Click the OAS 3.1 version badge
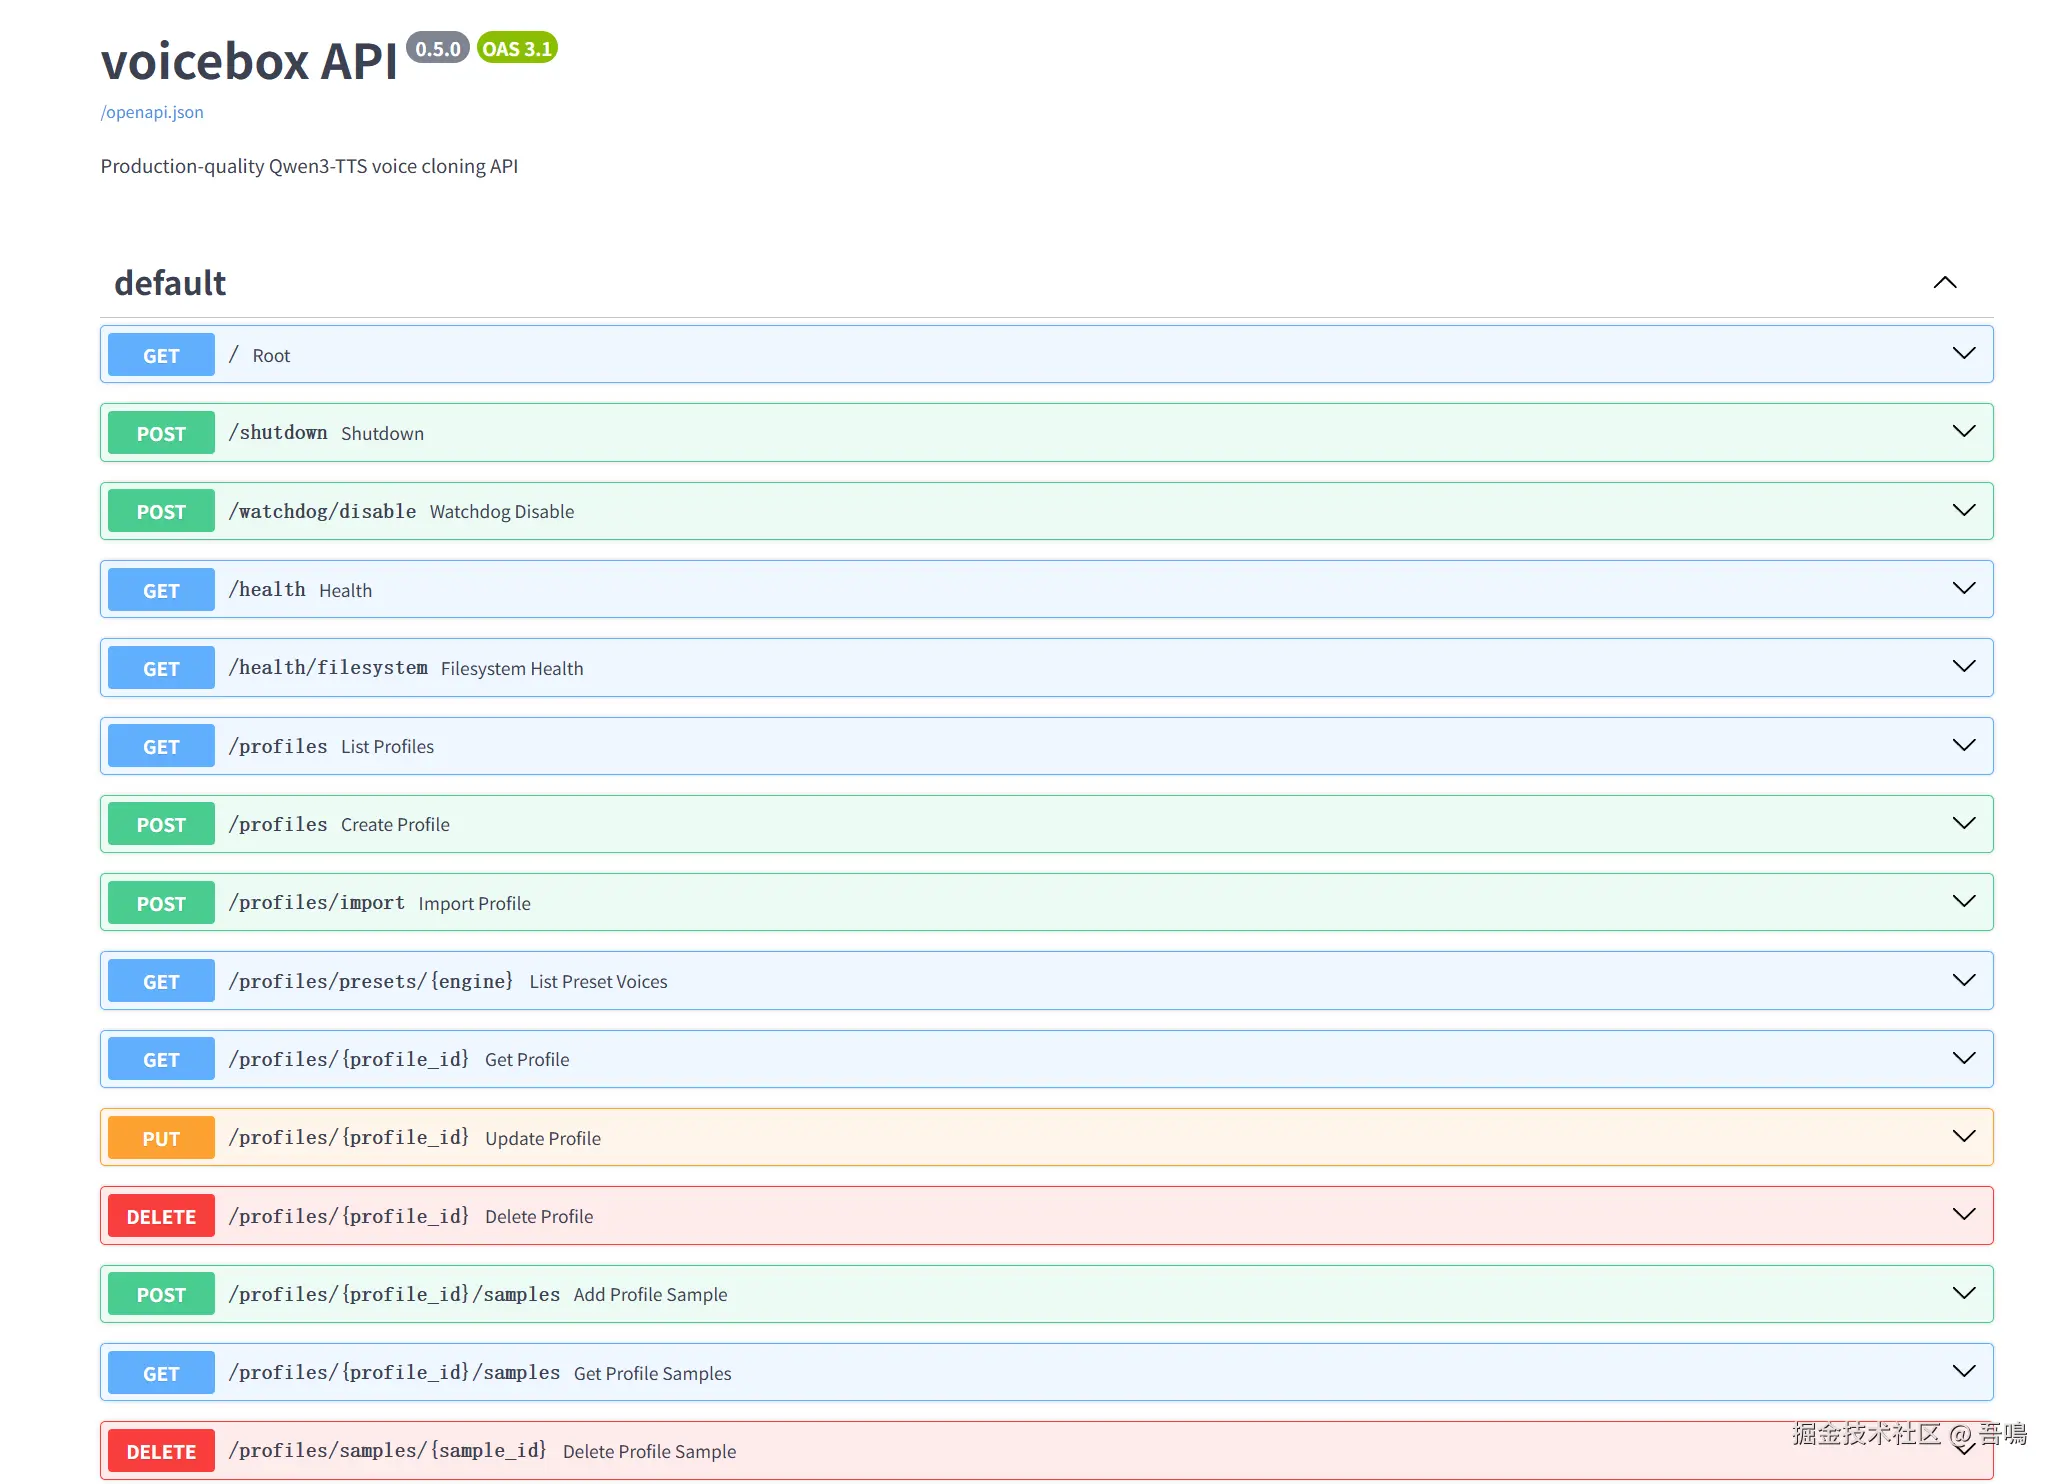The image size is (2064, 1484). click(x=517, y=48)
